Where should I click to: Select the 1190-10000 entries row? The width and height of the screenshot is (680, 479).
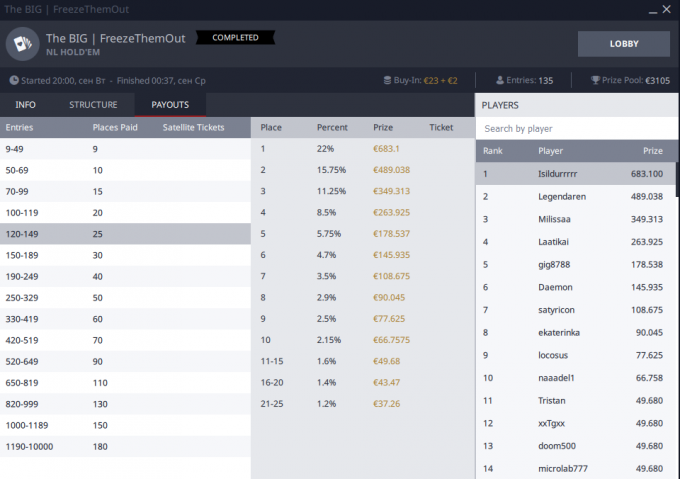125,446
